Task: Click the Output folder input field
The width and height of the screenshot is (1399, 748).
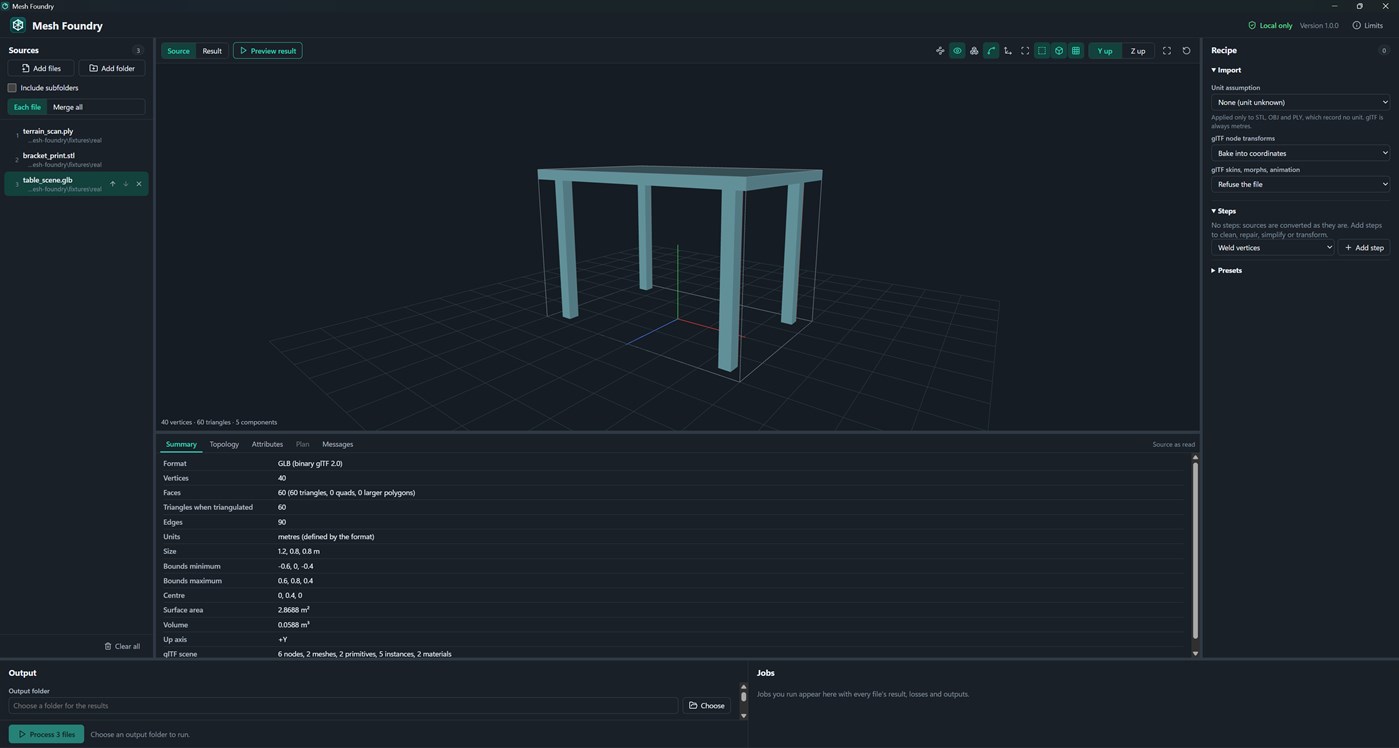Action: 343,705
